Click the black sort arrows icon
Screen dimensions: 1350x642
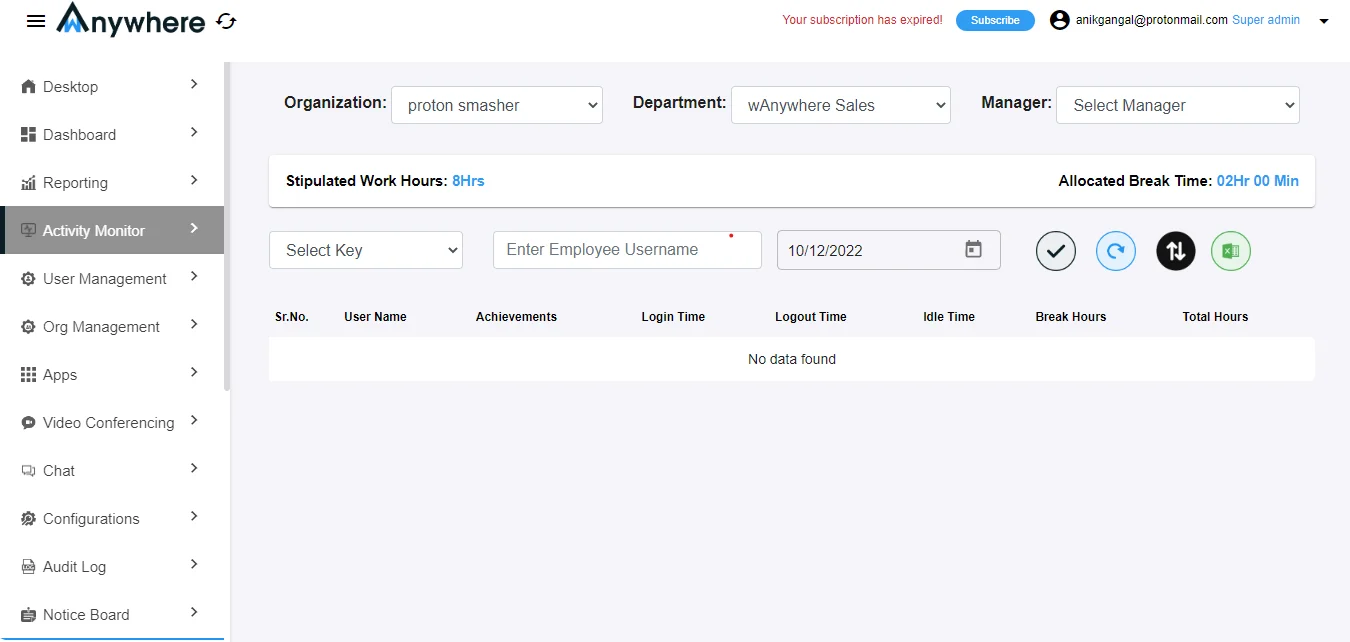coord(1176,251)
